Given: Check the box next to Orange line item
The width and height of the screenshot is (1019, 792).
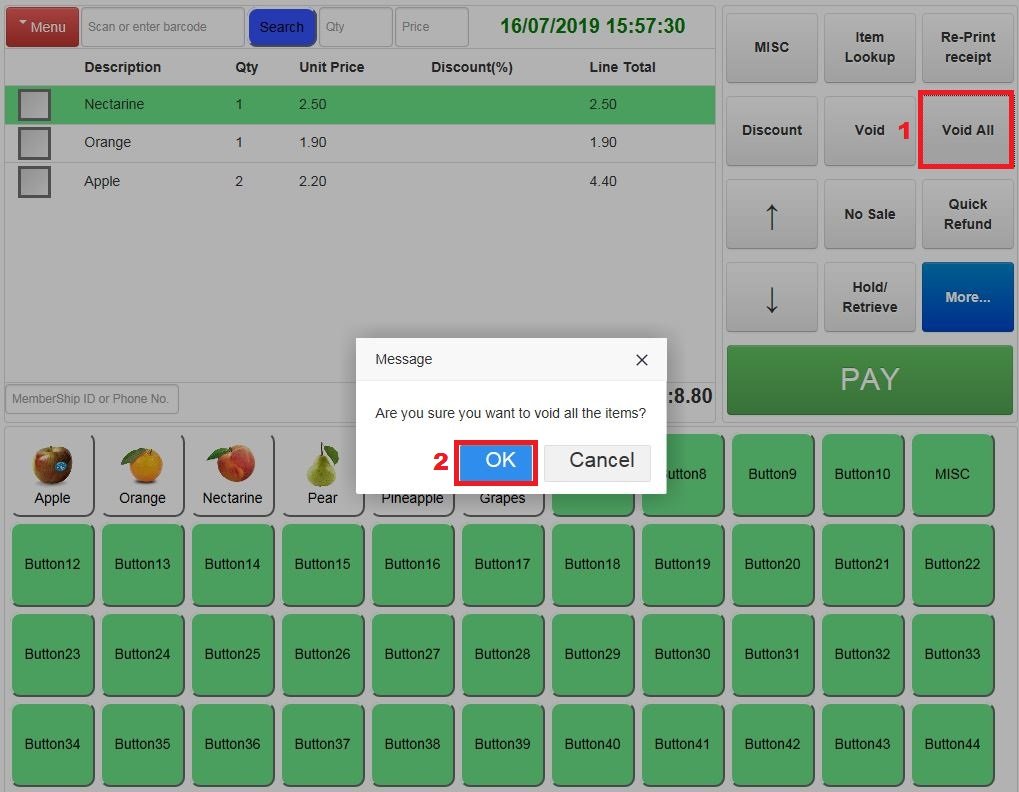Looking at the screenshot, I should (34, 142).
